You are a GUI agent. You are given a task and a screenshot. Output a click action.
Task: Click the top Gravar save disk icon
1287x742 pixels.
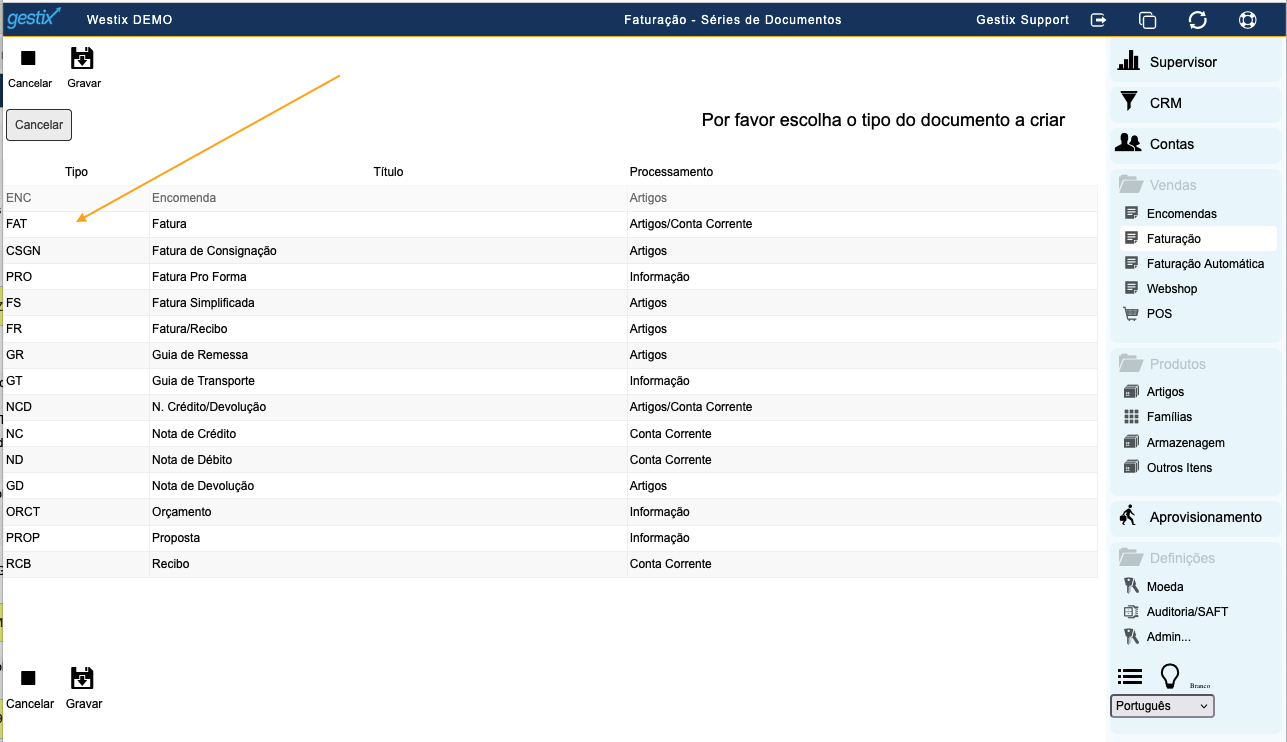pos(83,59)
